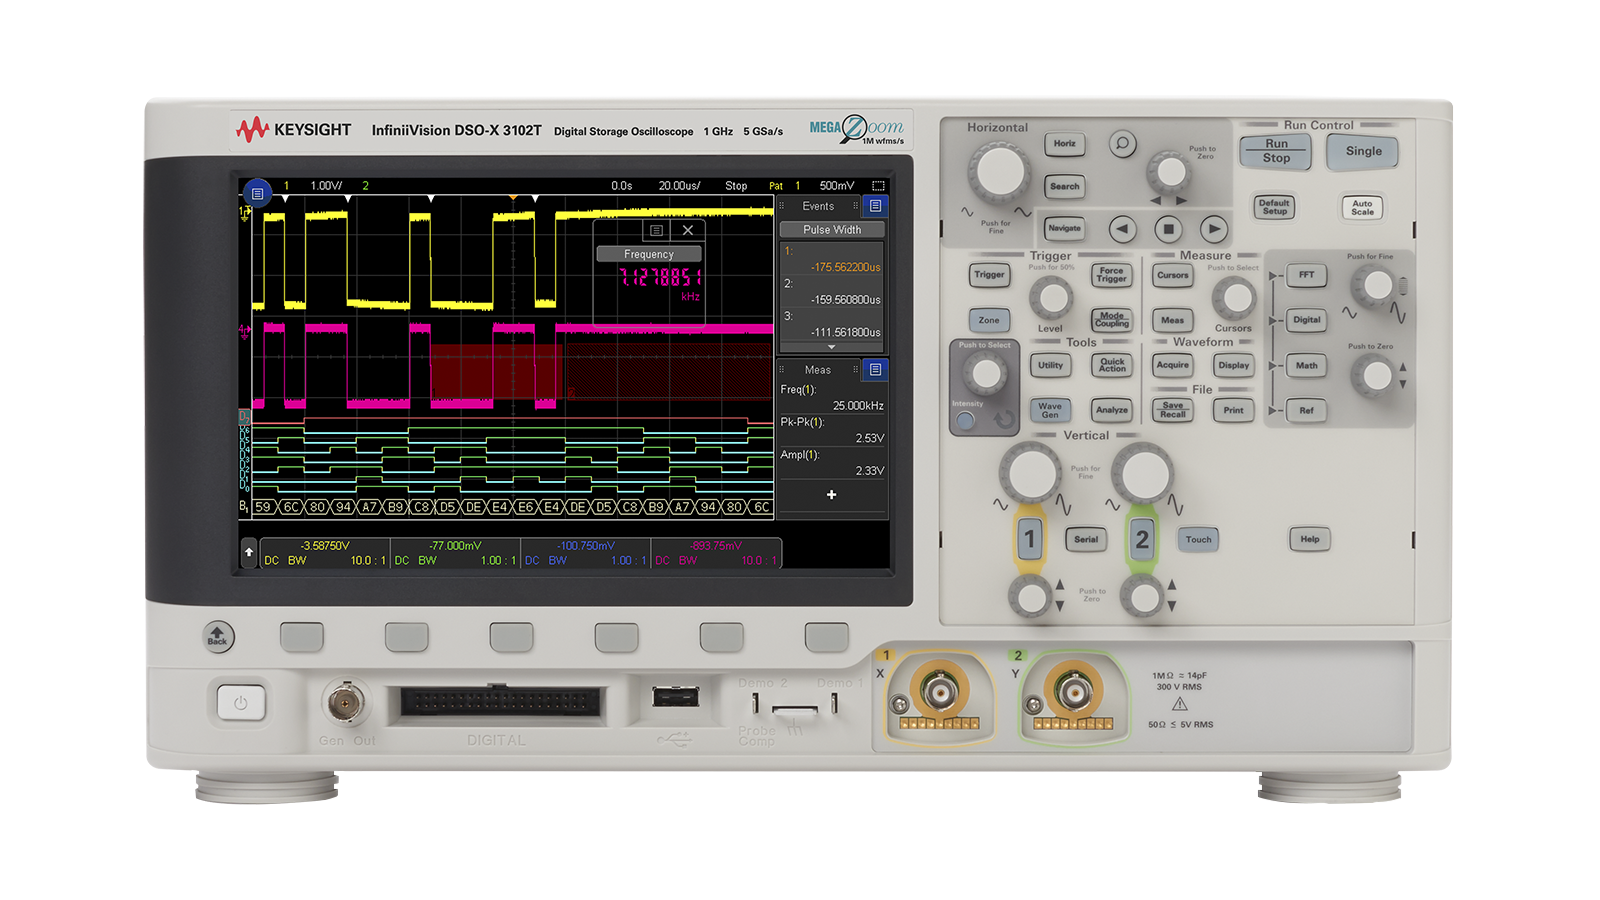
Task: Open the Frequency measurement selector
Action: (650, 254)
